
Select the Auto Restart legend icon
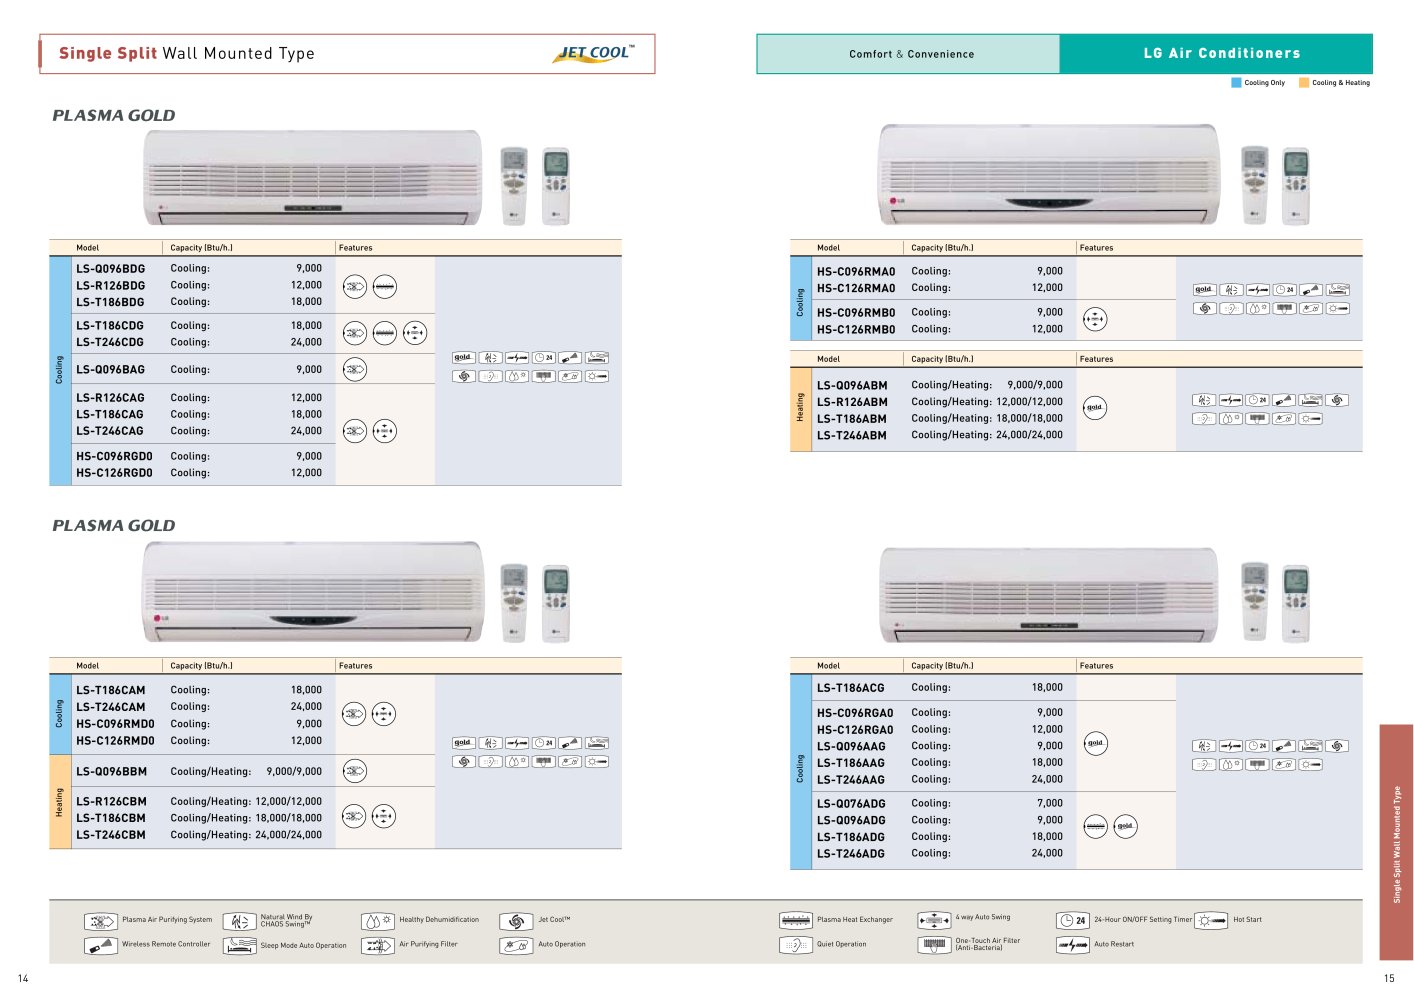(x=1073, y=945)
